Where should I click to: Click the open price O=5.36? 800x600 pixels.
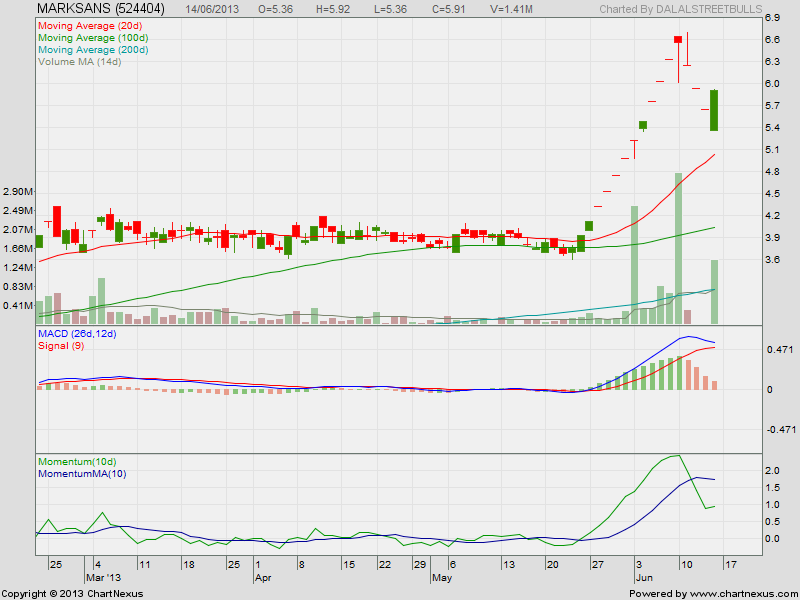pos(276,9)
